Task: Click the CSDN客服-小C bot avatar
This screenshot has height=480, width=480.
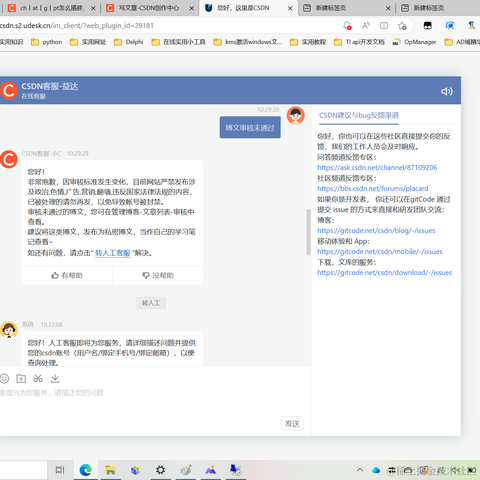Action: click(9, 159)
